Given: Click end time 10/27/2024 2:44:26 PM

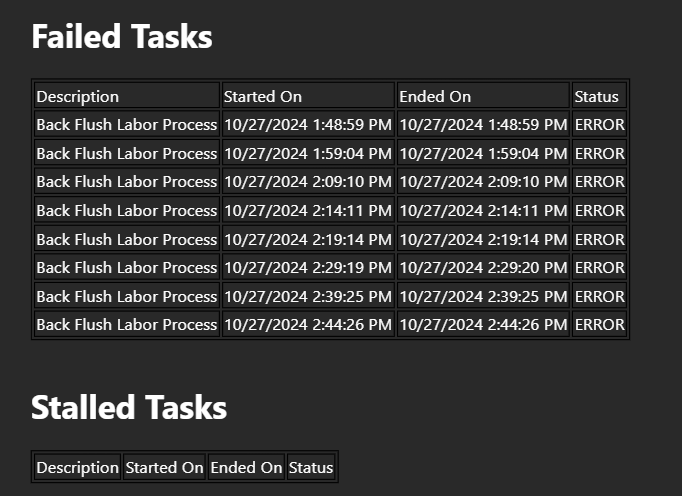Looking at the screenshot, I should 483,325.
